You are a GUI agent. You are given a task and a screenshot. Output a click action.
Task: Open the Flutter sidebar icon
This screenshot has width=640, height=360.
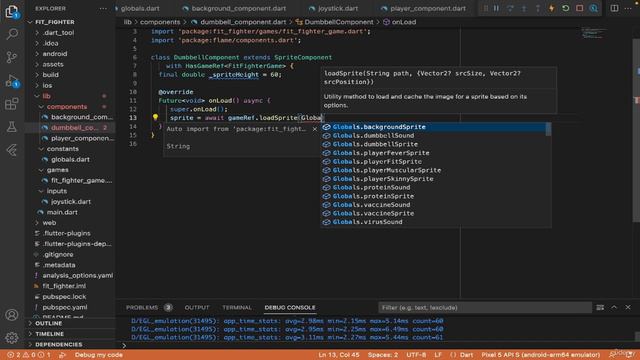point(12,150)
